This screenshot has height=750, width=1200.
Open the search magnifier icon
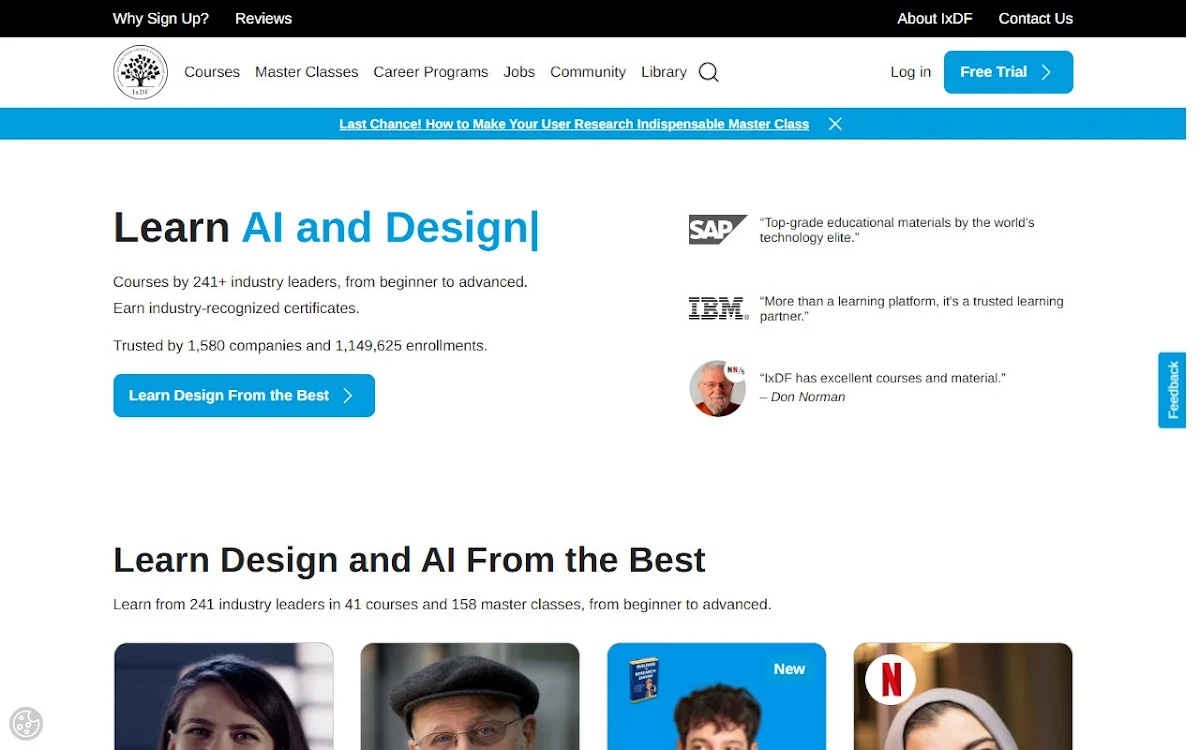tap(708, 72)
